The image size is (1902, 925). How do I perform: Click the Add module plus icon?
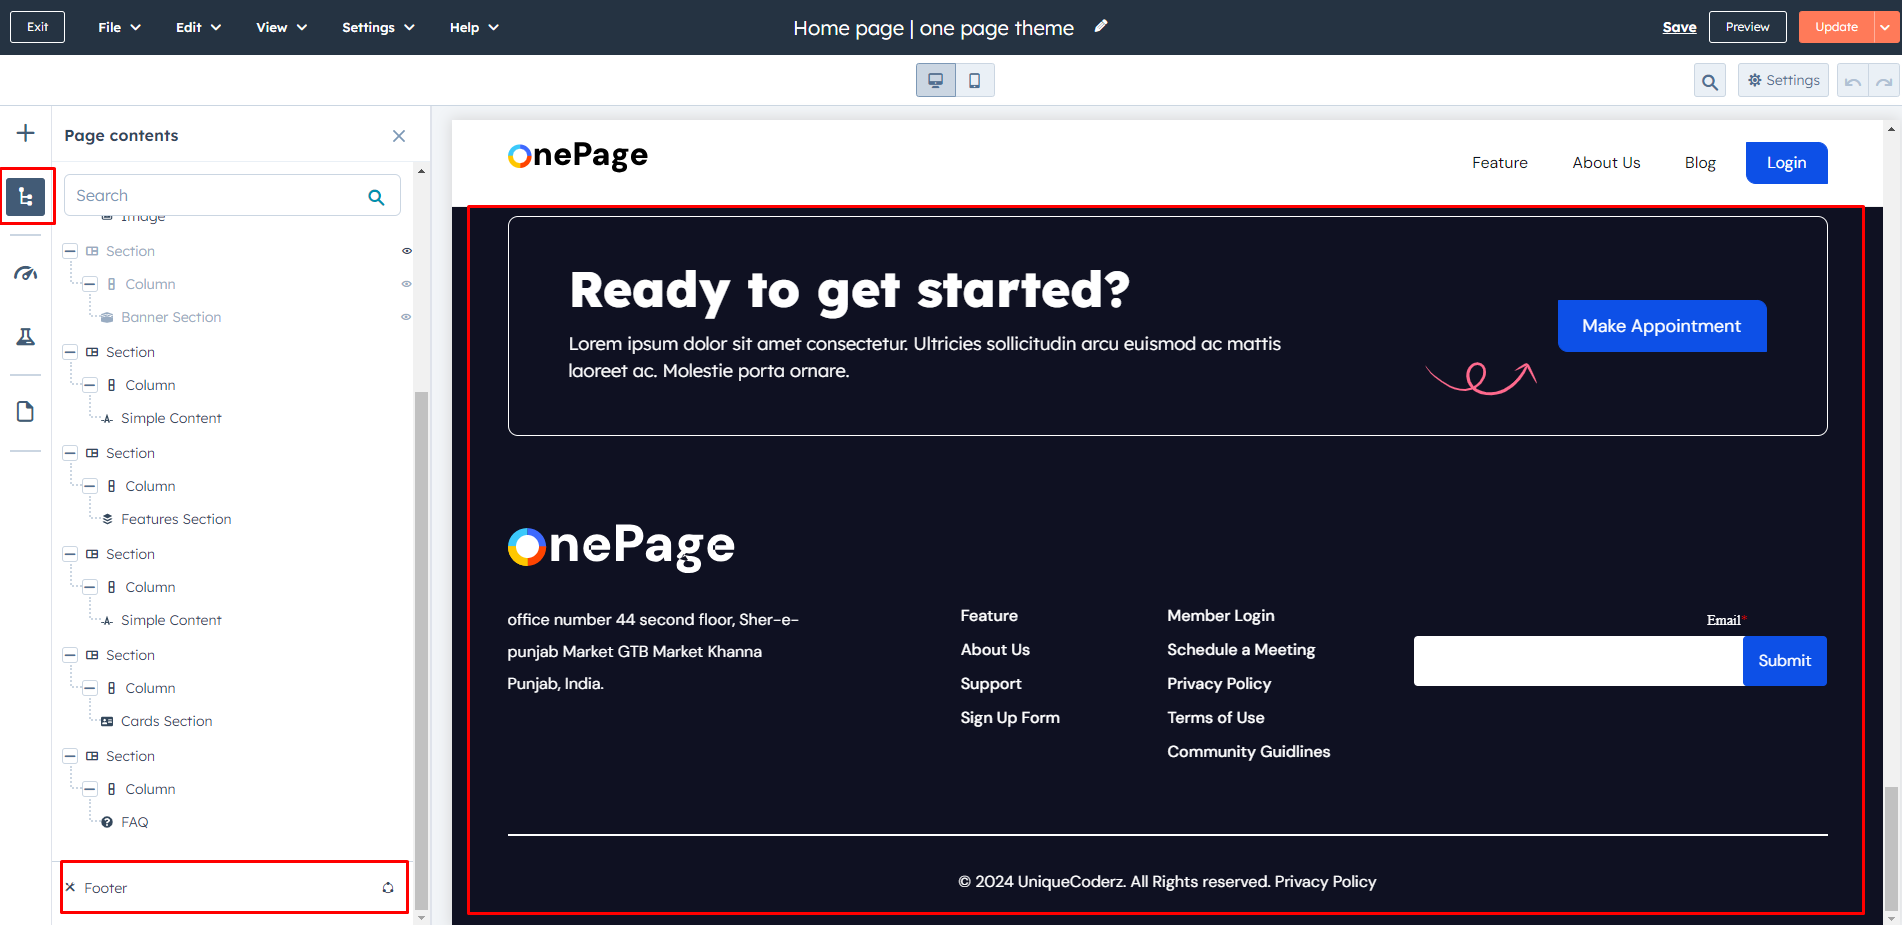[x=26, y=133]
